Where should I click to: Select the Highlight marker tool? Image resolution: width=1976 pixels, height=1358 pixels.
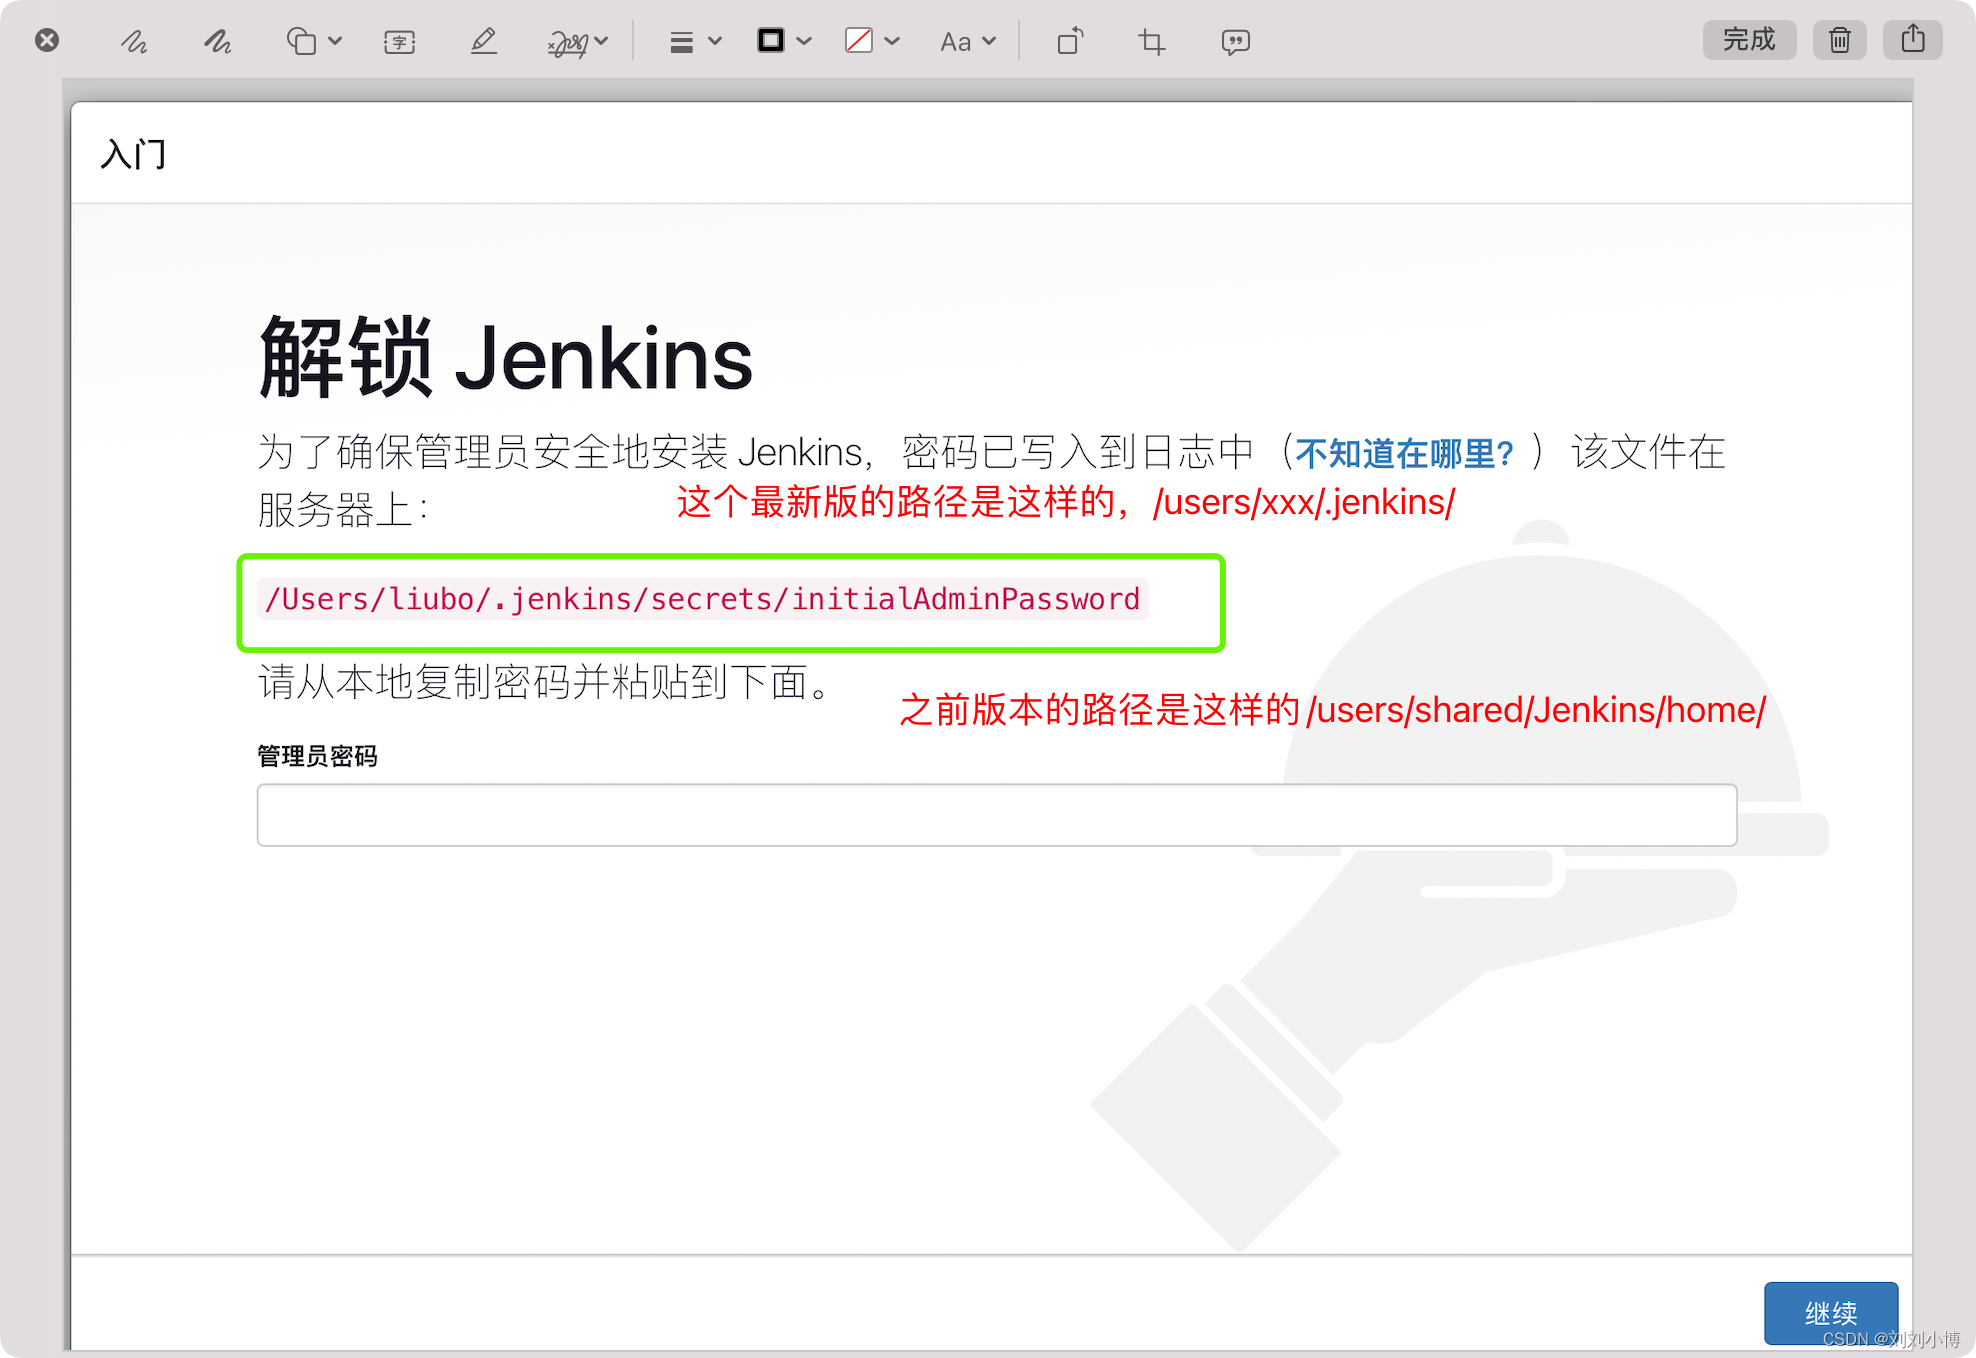point(483,41)
